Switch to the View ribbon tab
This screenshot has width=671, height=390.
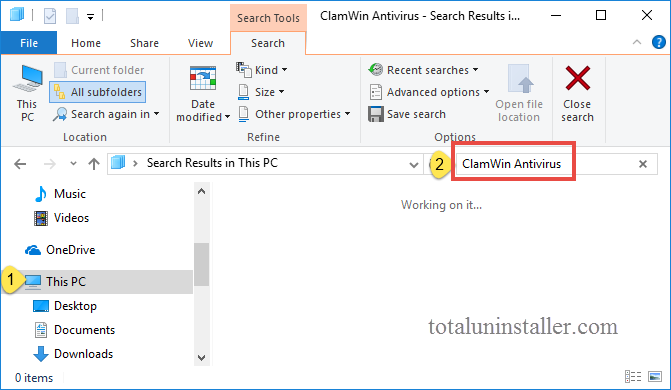click(200, 43)
